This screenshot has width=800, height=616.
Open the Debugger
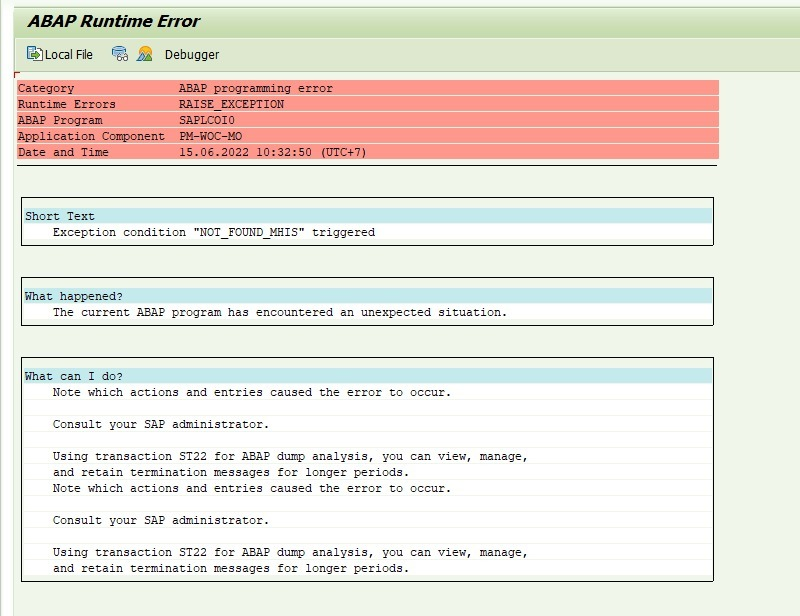tap(191, 55)
